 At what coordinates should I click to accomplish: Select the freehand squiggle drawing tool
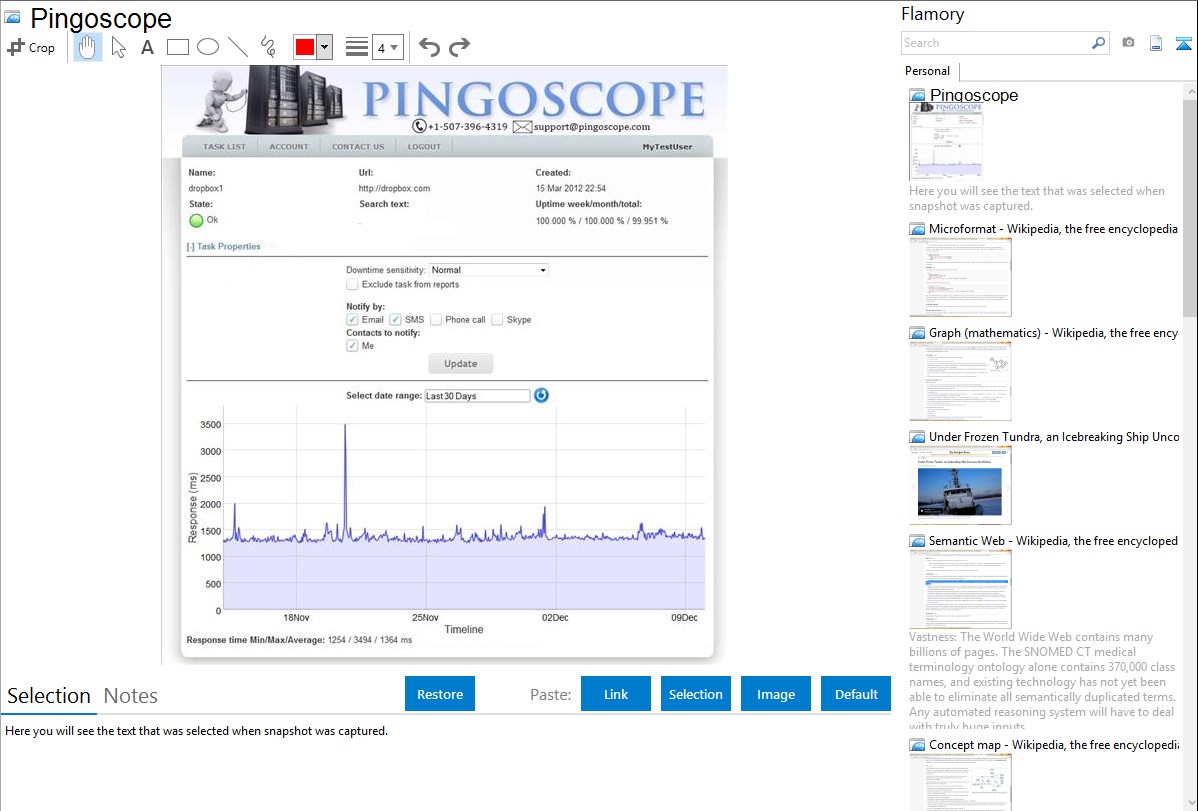pyautogui.click(x=268, y=47)
